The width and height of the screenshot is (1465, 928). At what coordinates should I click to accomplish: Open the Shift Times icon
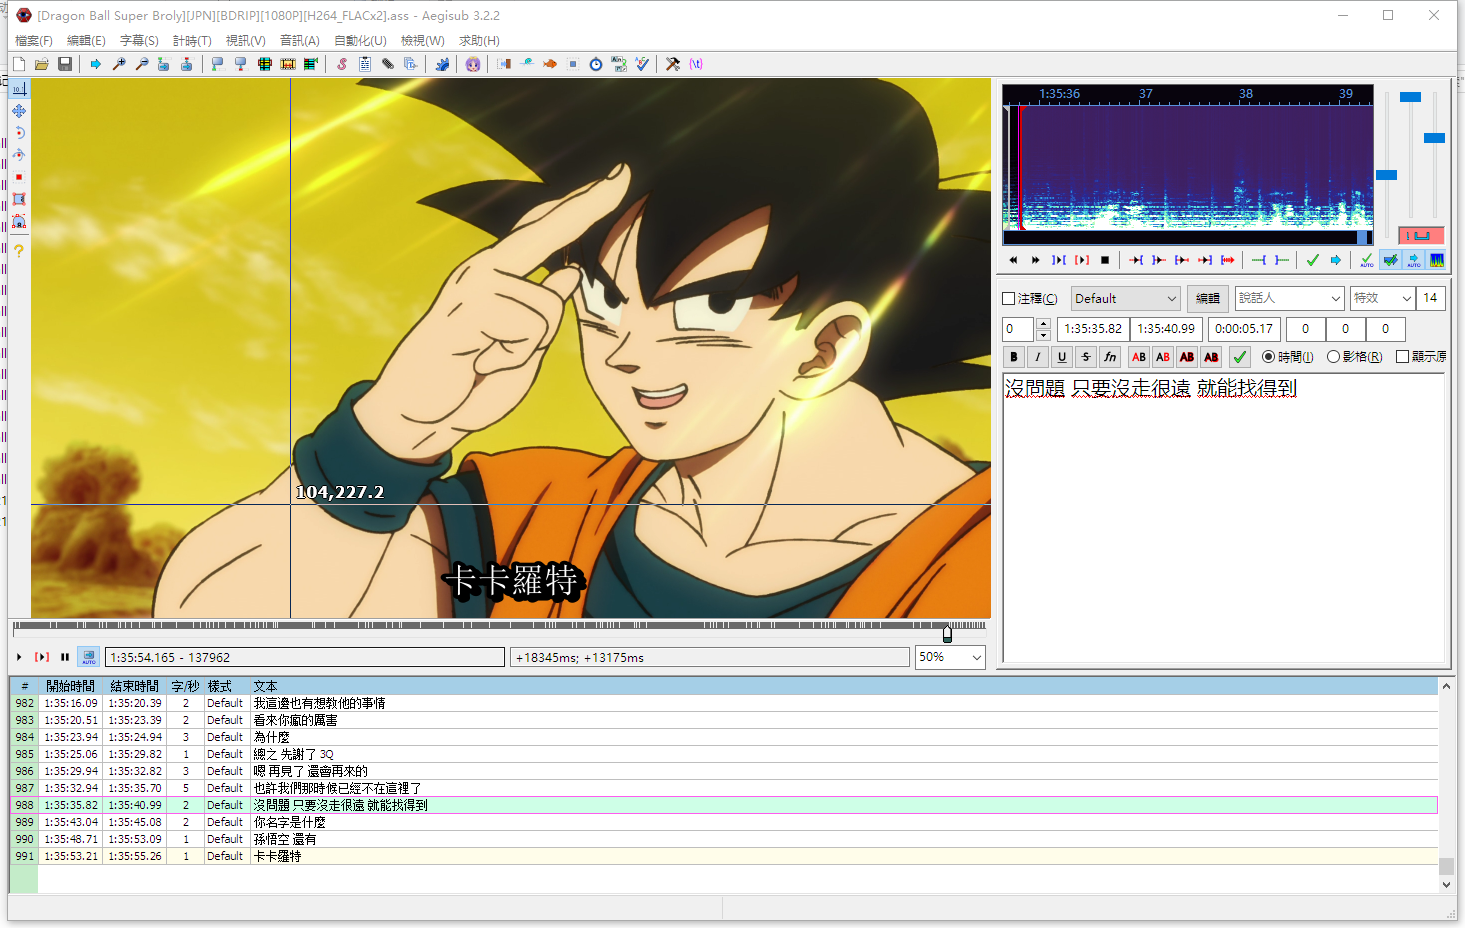click(x=504, y=64)
